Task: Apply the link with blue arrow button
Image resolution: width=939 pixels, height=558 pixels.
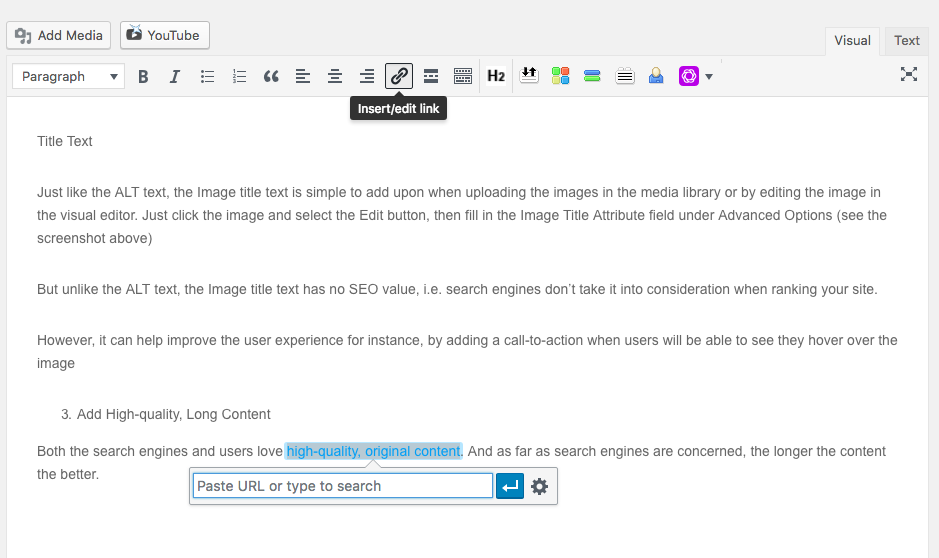Action: tap(510, 486)
